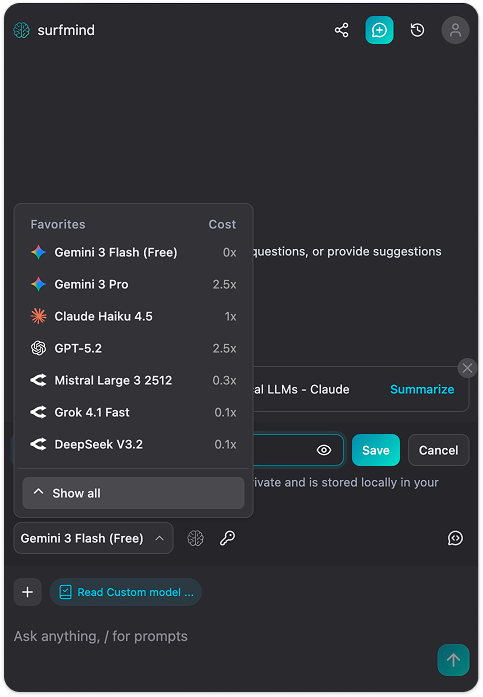Collapse list with Show all chevron

tap(39, 492)
